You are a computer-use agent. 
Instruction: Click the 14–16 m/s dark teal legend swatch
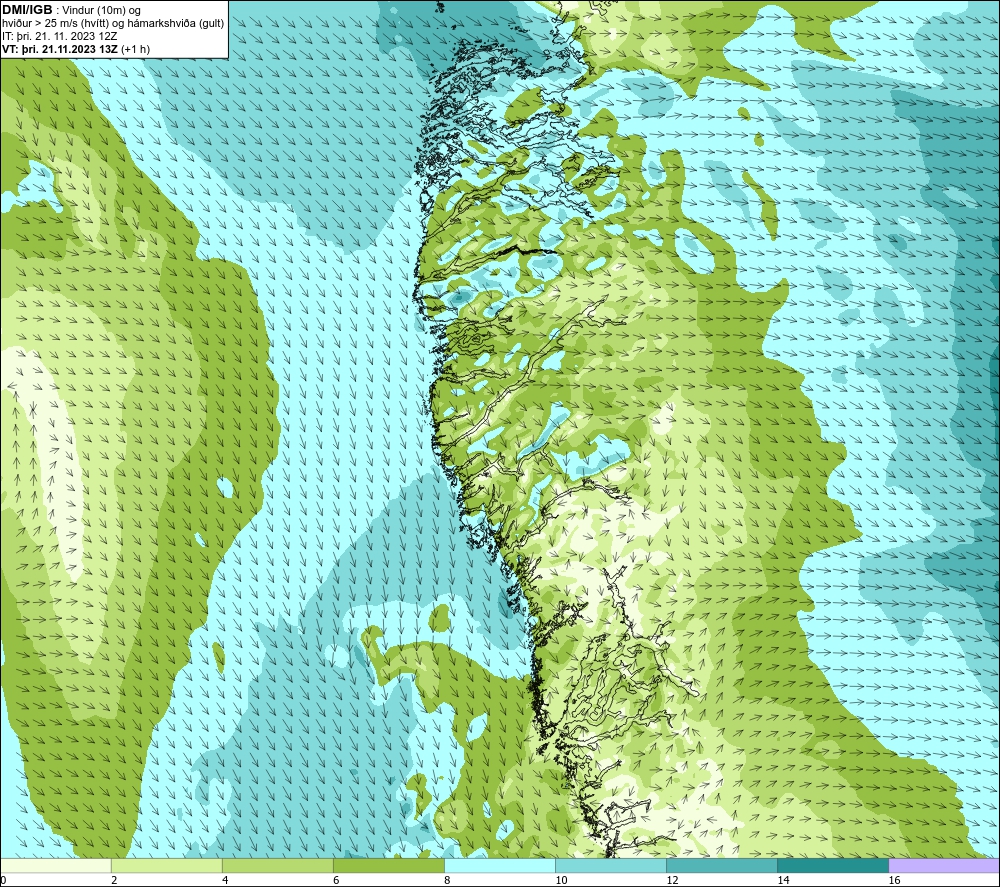coord(833,866)
